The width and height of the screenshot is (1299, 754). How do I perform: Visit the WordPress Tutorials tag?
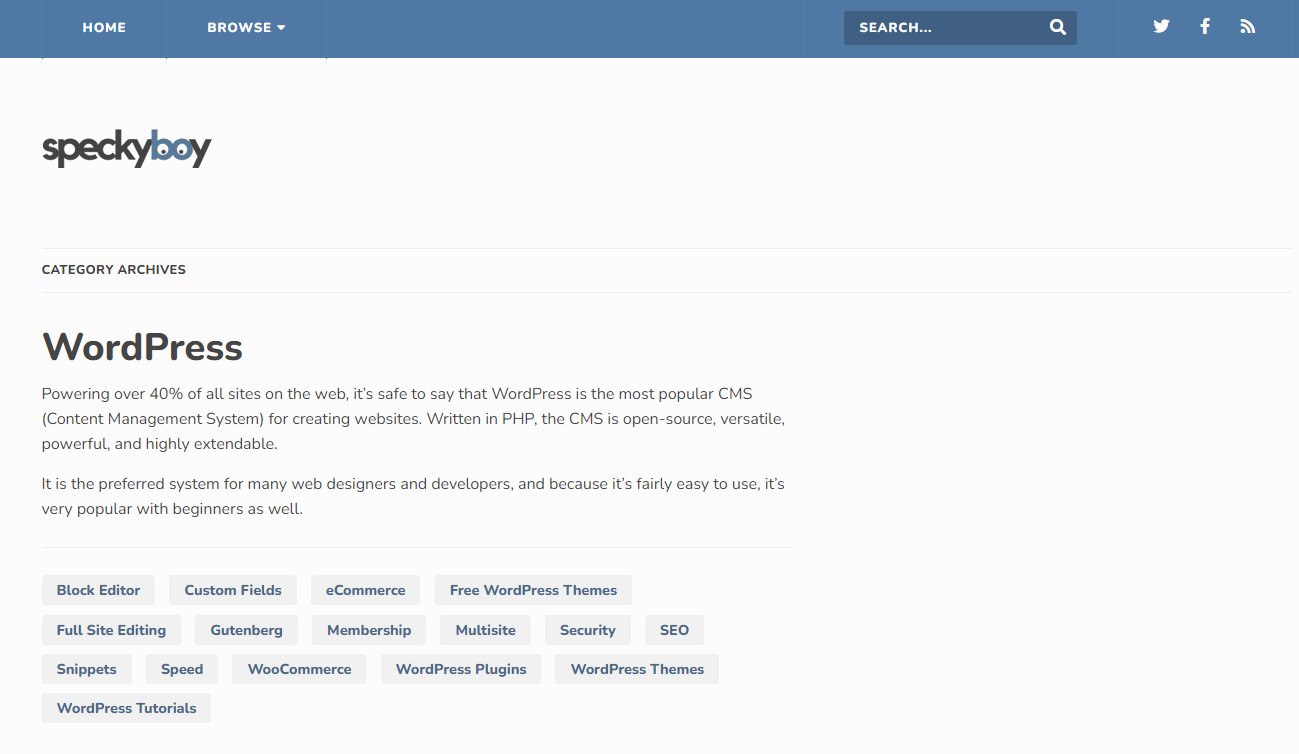click(126, 708)
